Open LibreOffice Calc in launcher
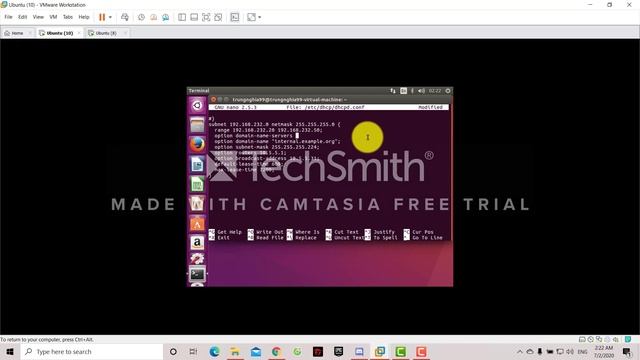The width and height of the screenshot is (640, 360). [x=197, y=184]
